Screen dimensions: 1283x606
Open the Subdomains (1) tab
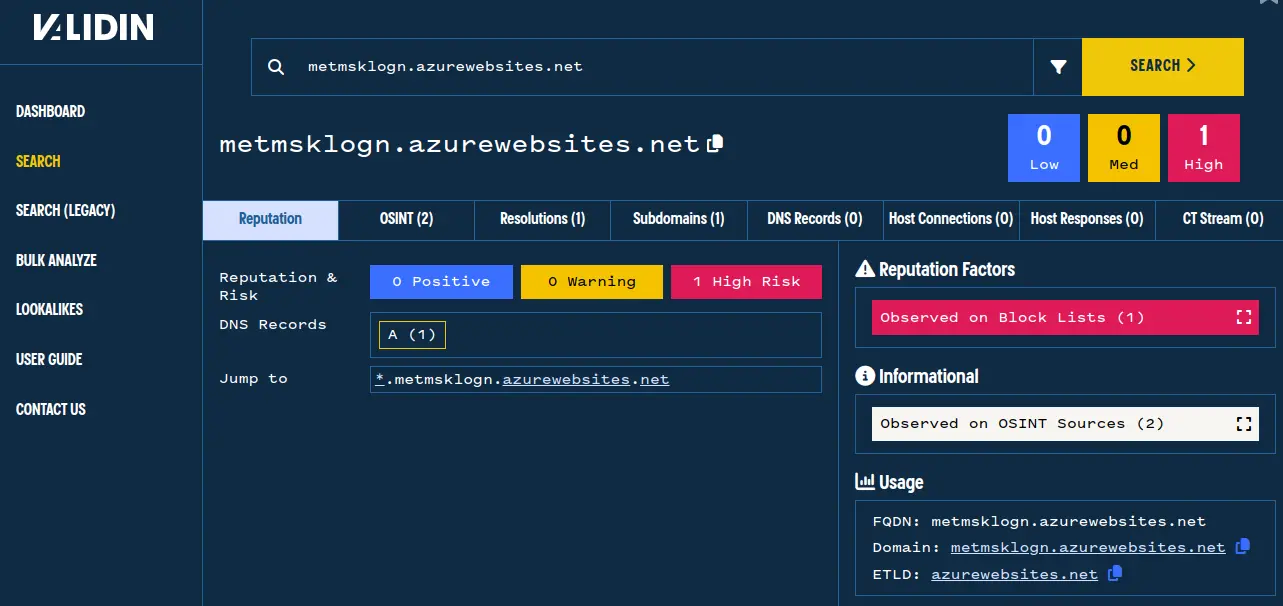pyautogui.click(x=678, y=219)
